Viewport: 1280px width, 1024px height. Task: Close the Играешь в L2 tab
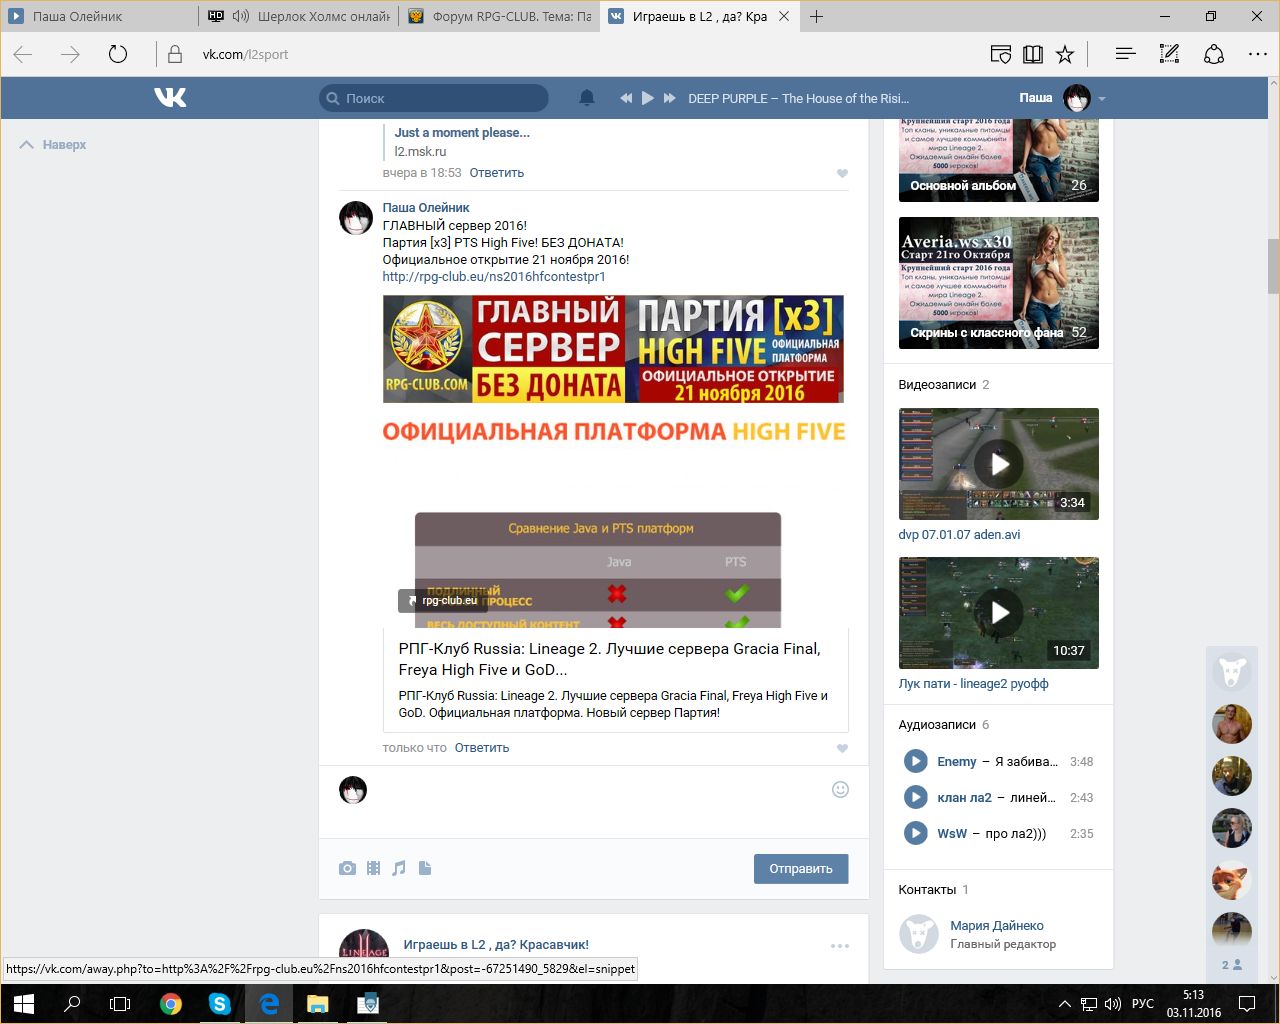tap(784, 16)
